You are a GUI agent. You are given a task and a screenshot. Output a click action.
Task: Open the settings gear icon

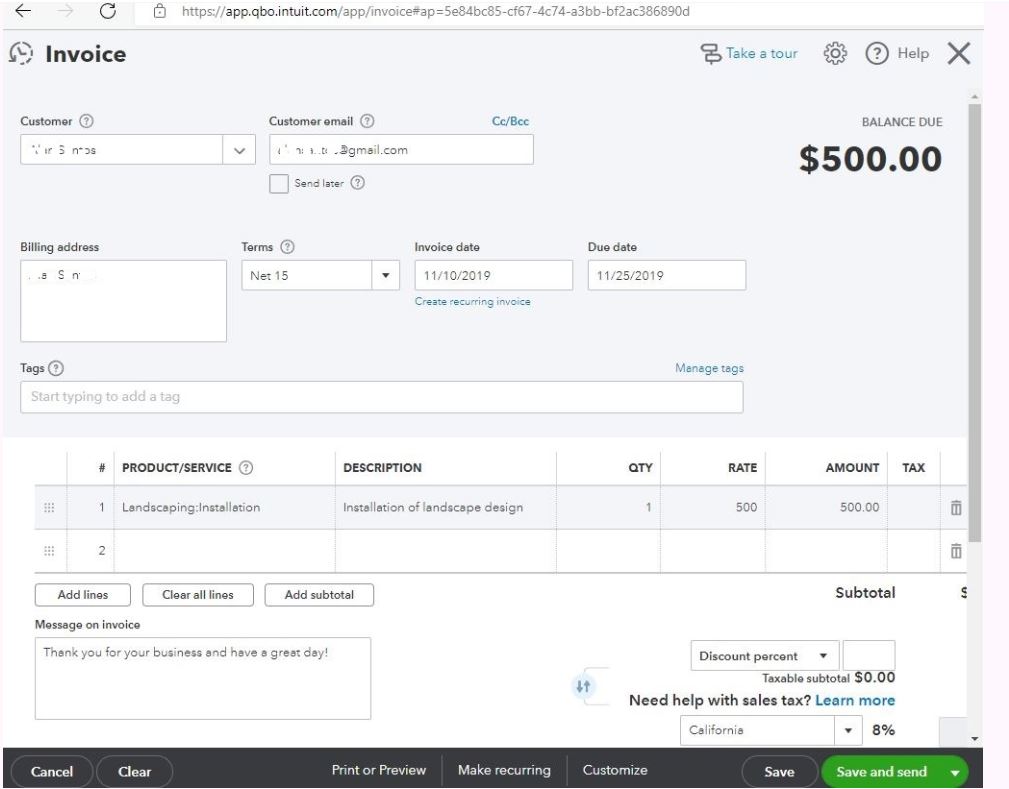click(x=835, y=53)
